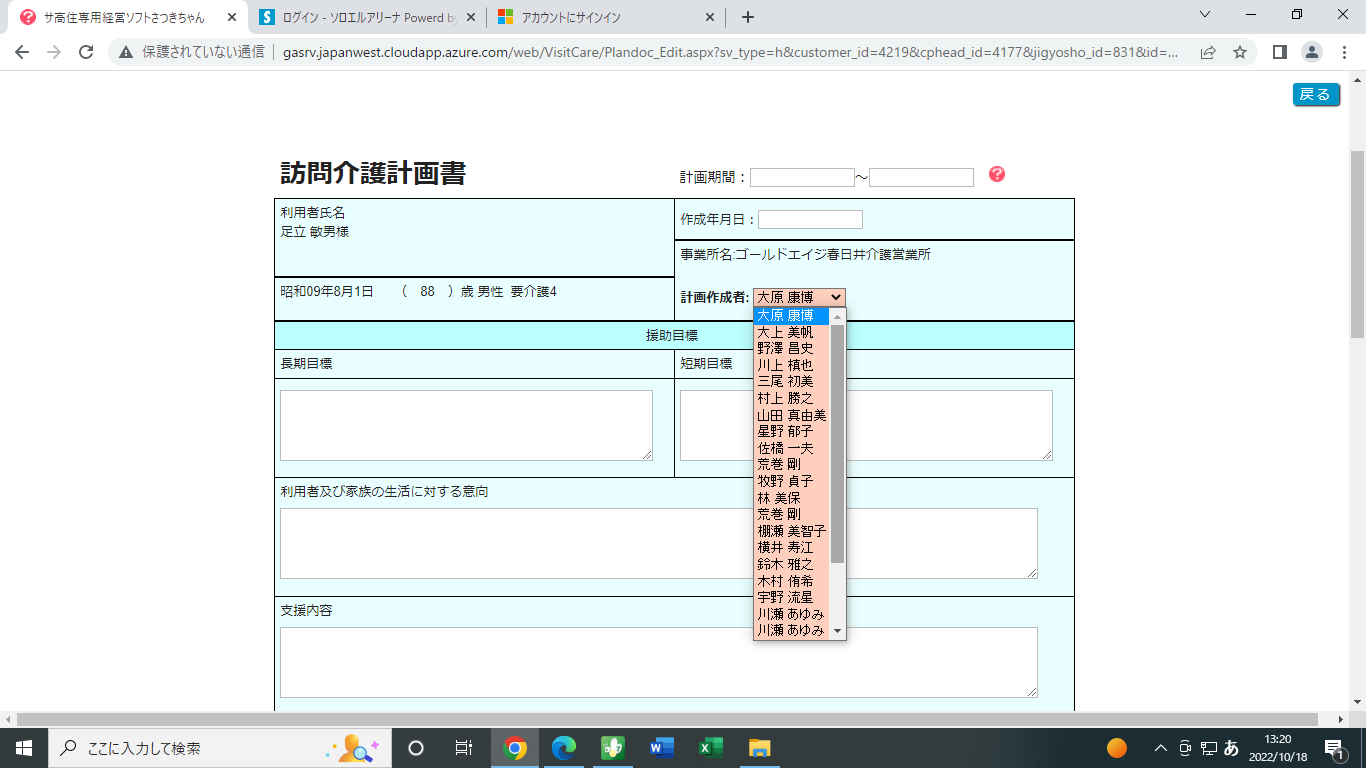The image size is (1366, 768).
Task: Bookmark this page with the star icon
Action: tap(1240, 52)
